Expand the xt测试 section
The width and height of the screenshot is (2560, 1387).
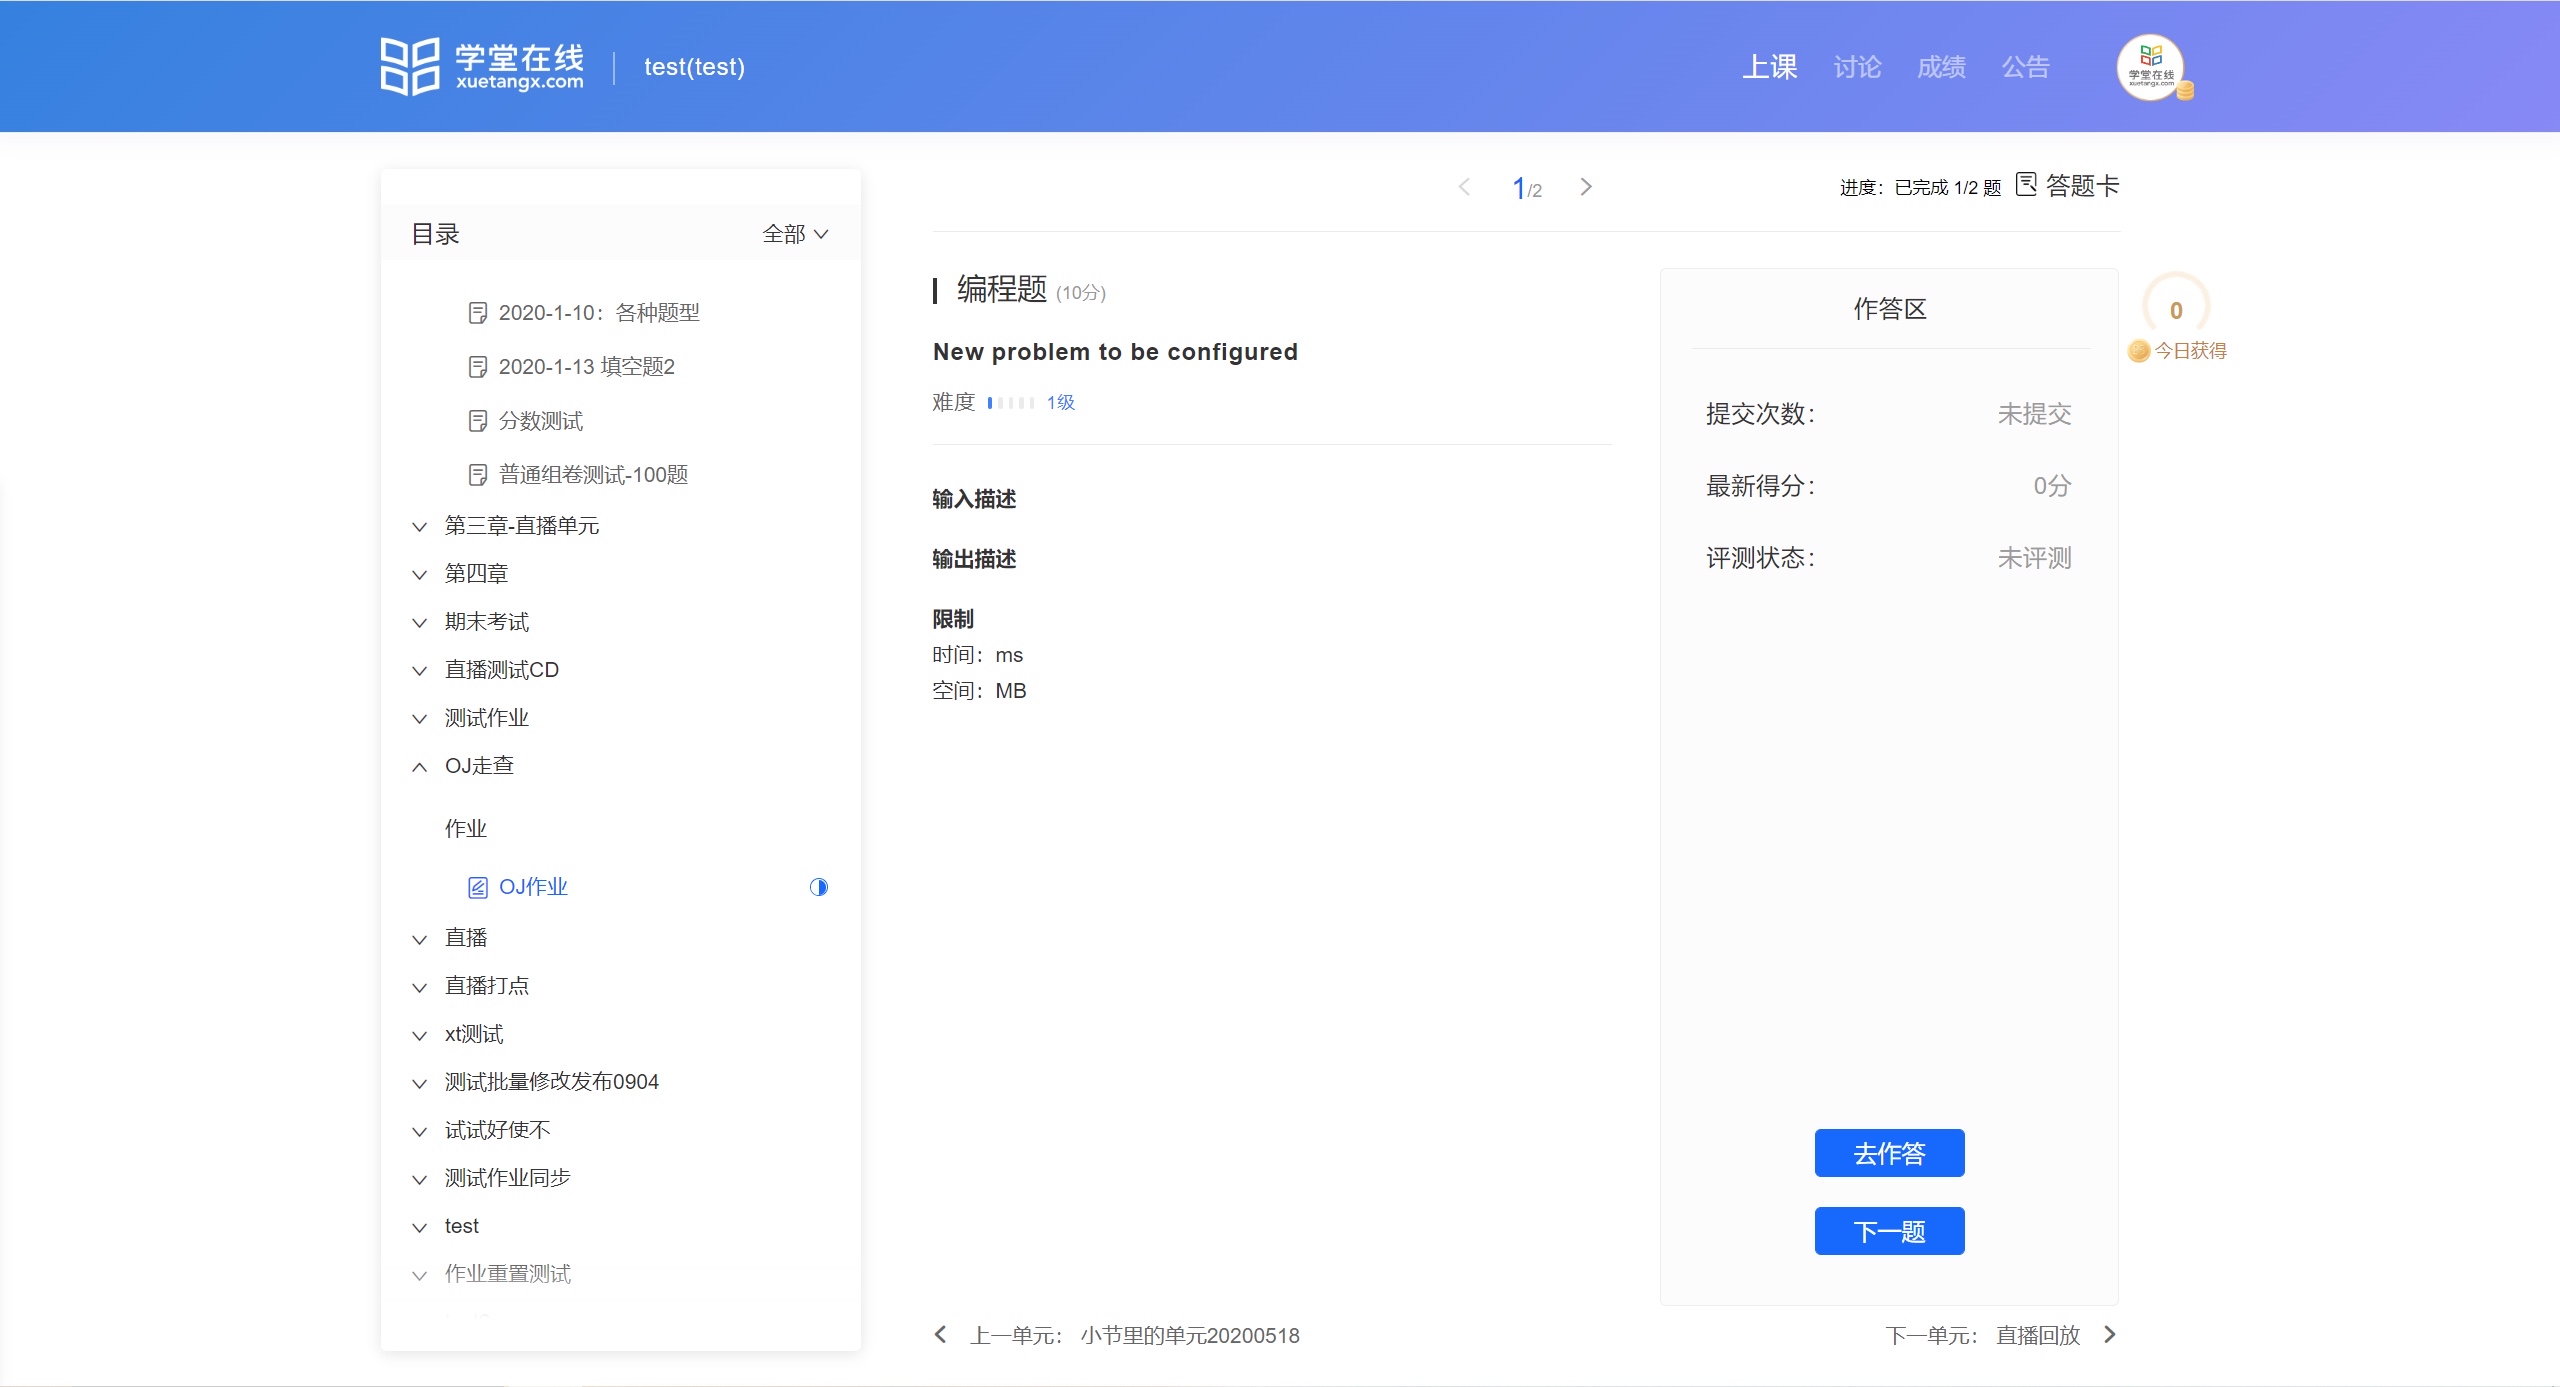coord(420,1035)
